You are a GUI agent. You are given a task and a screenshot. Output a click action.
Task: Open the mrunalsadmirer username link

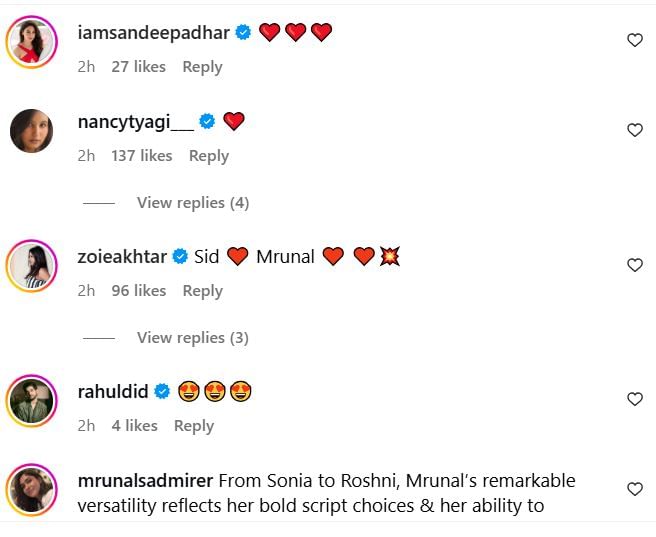point(144,481)
